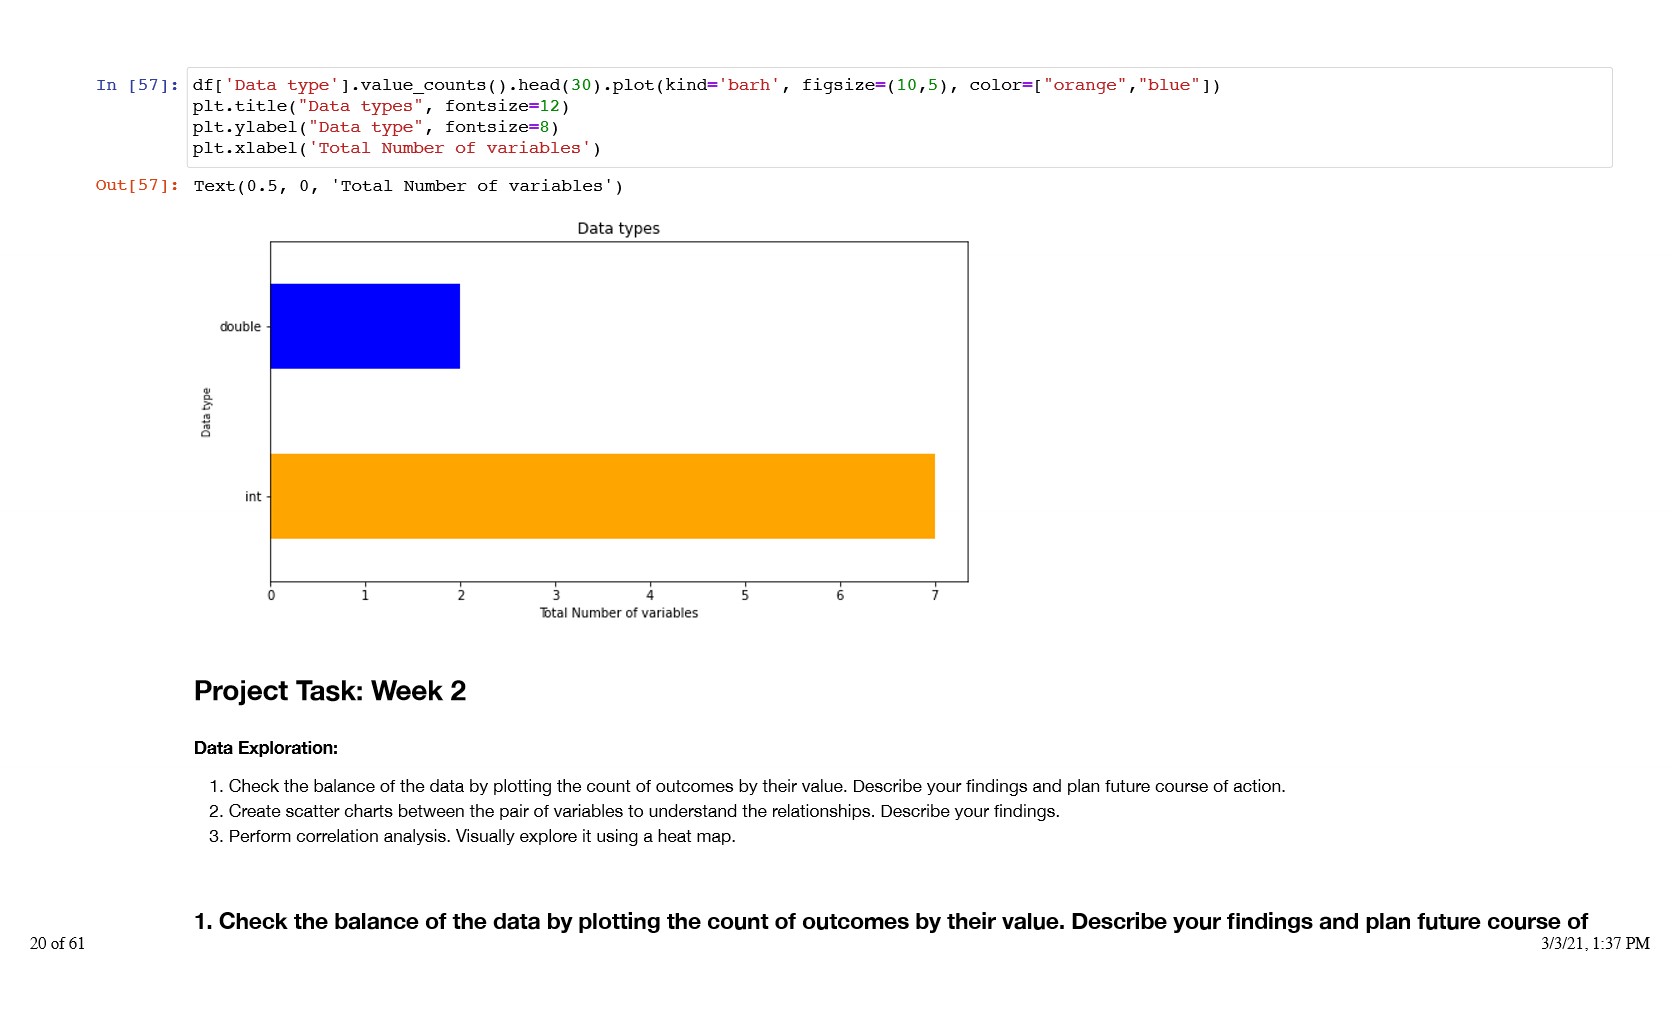This screenshot has width=1680, height=1020.
Task: Click the '3/3/21, 1:37 PM' timestamp
Action: [x=1595, y=943]
